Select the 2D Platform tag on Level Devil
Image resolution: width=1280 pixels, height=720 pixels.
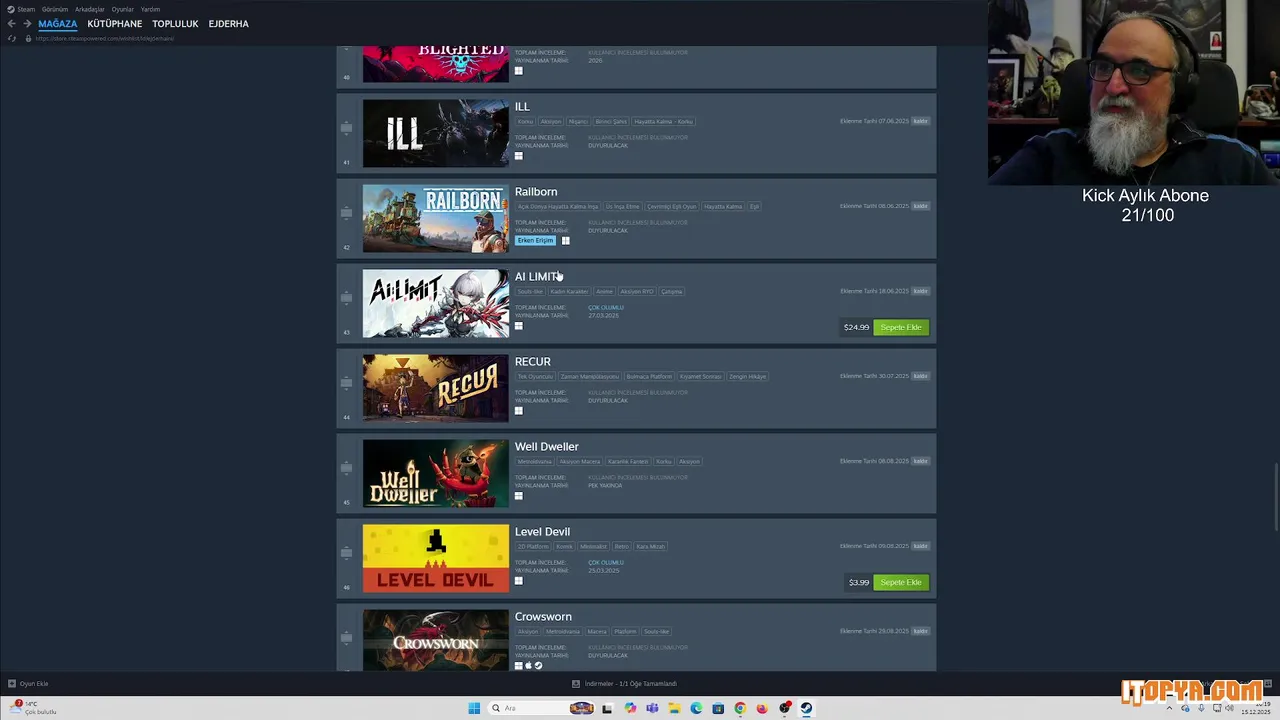533,547
